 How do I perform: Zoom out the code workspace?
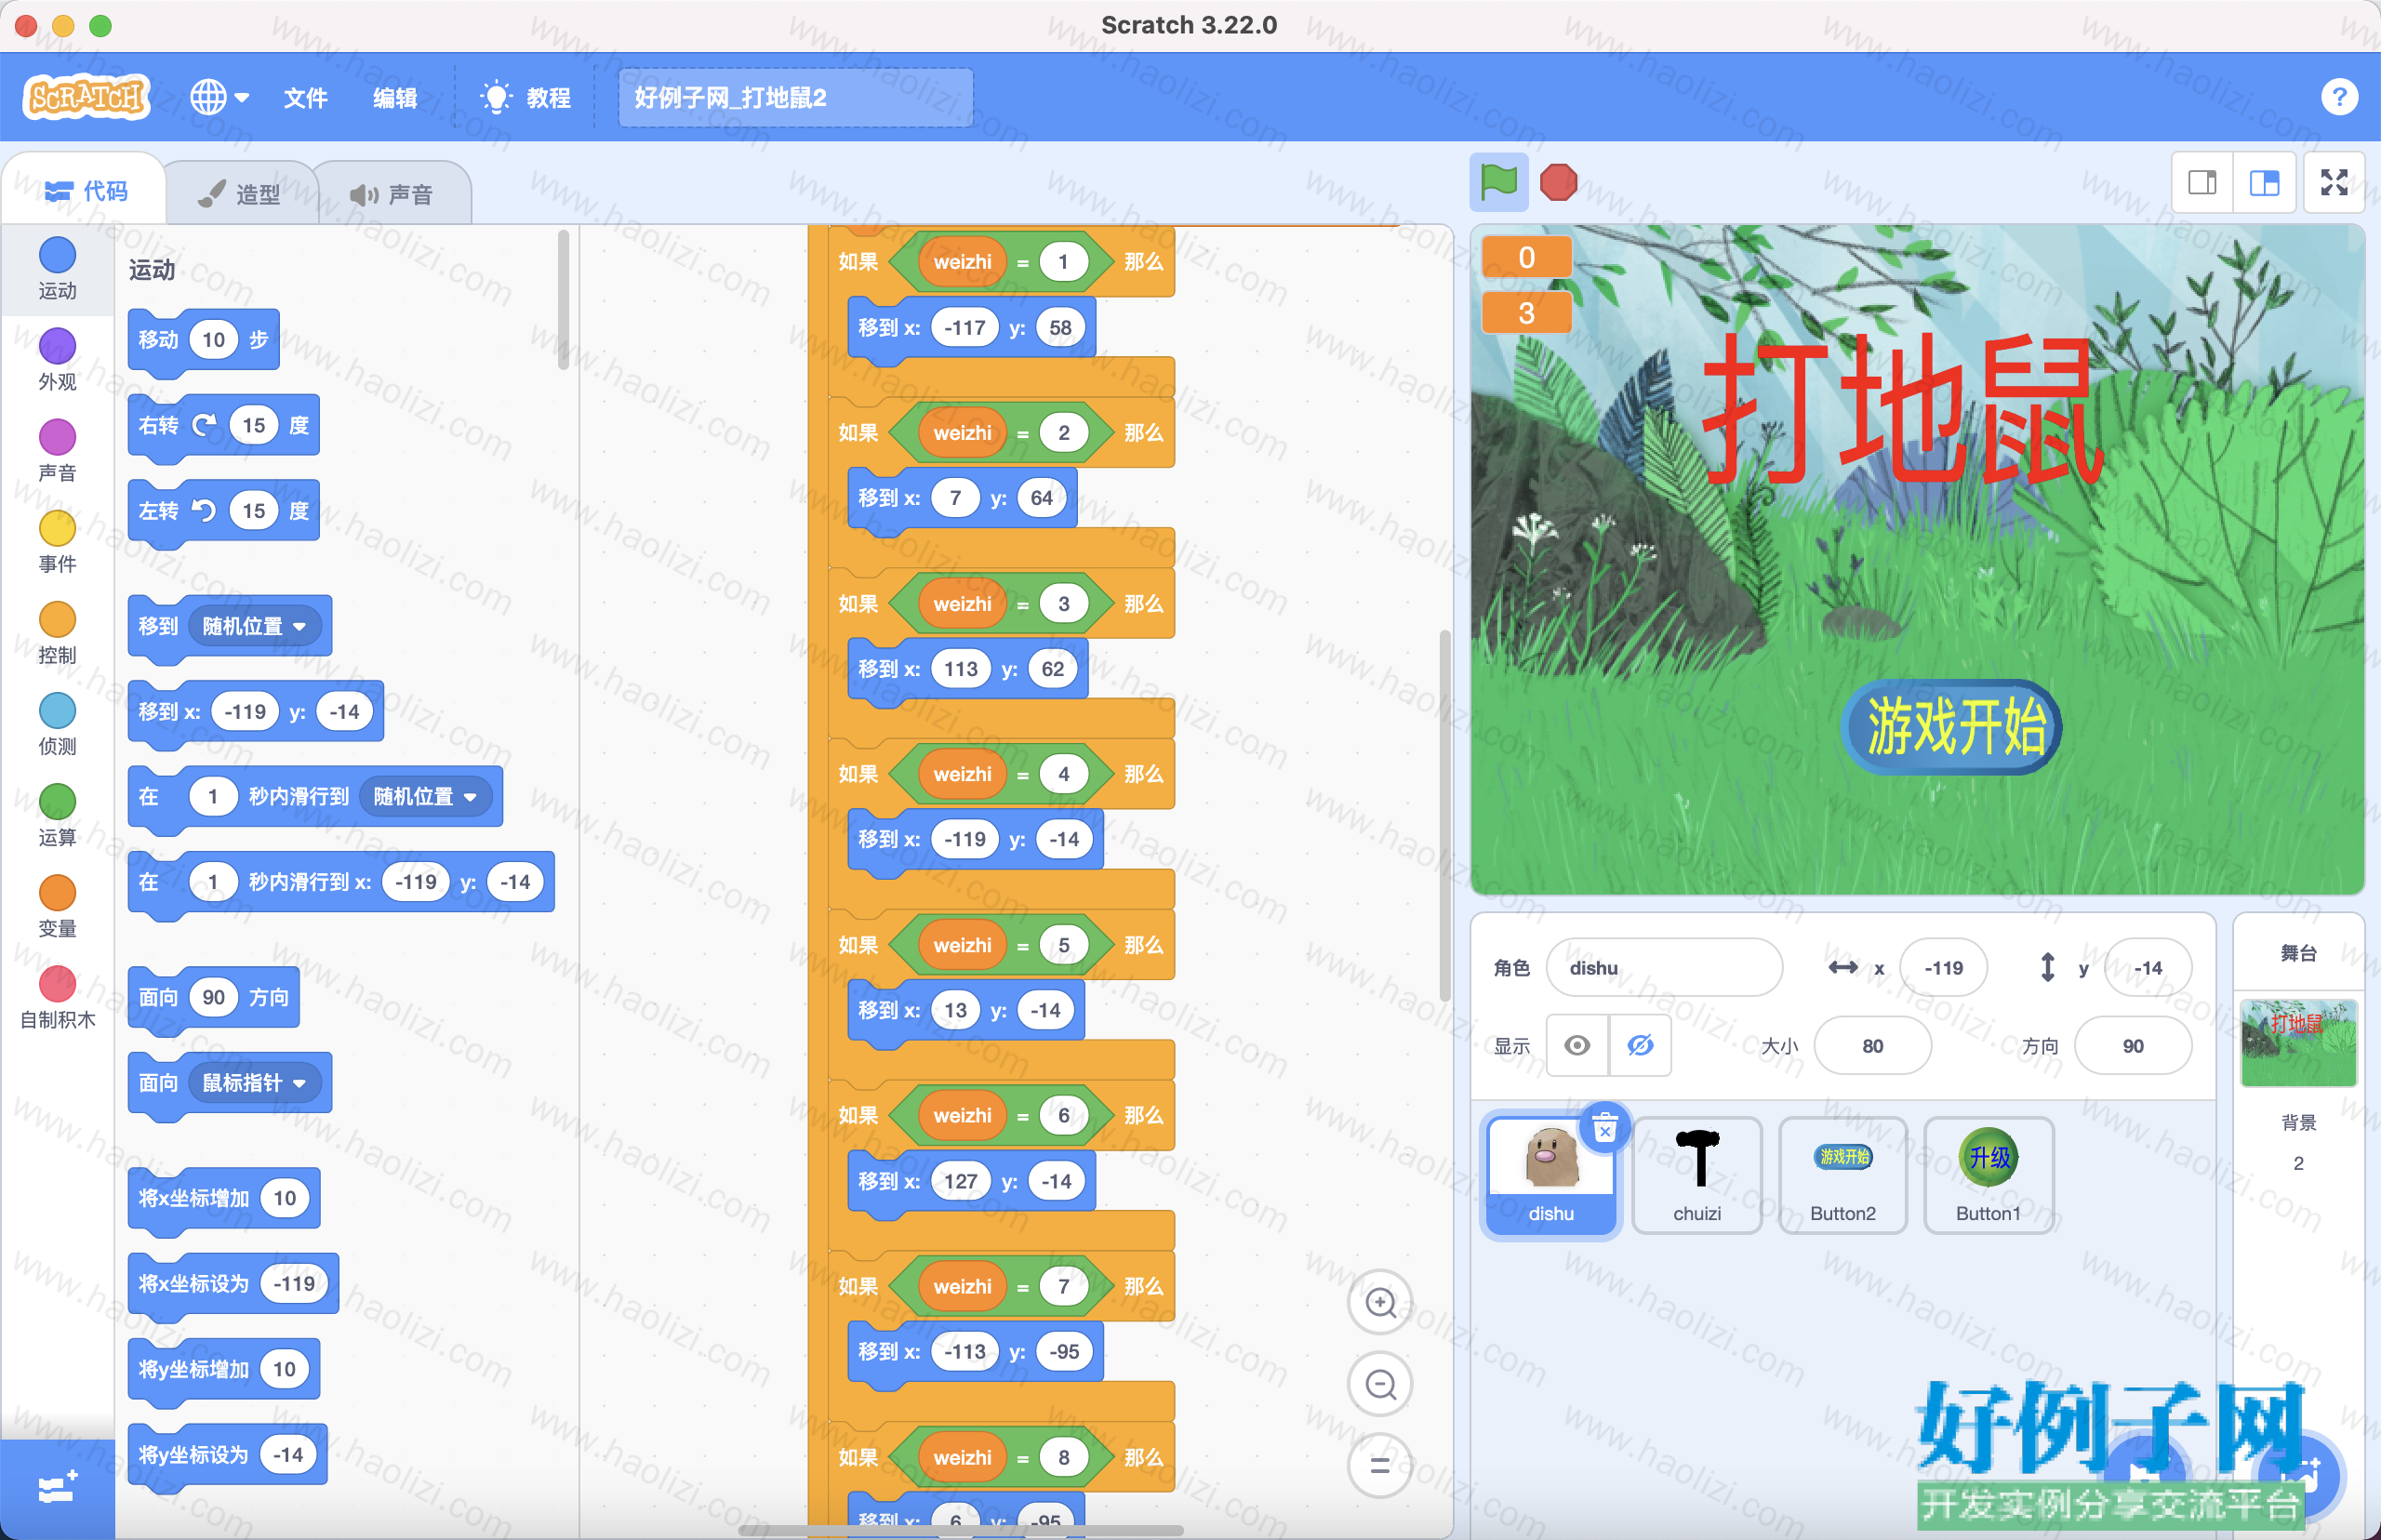click(x=1380, y=1384)
